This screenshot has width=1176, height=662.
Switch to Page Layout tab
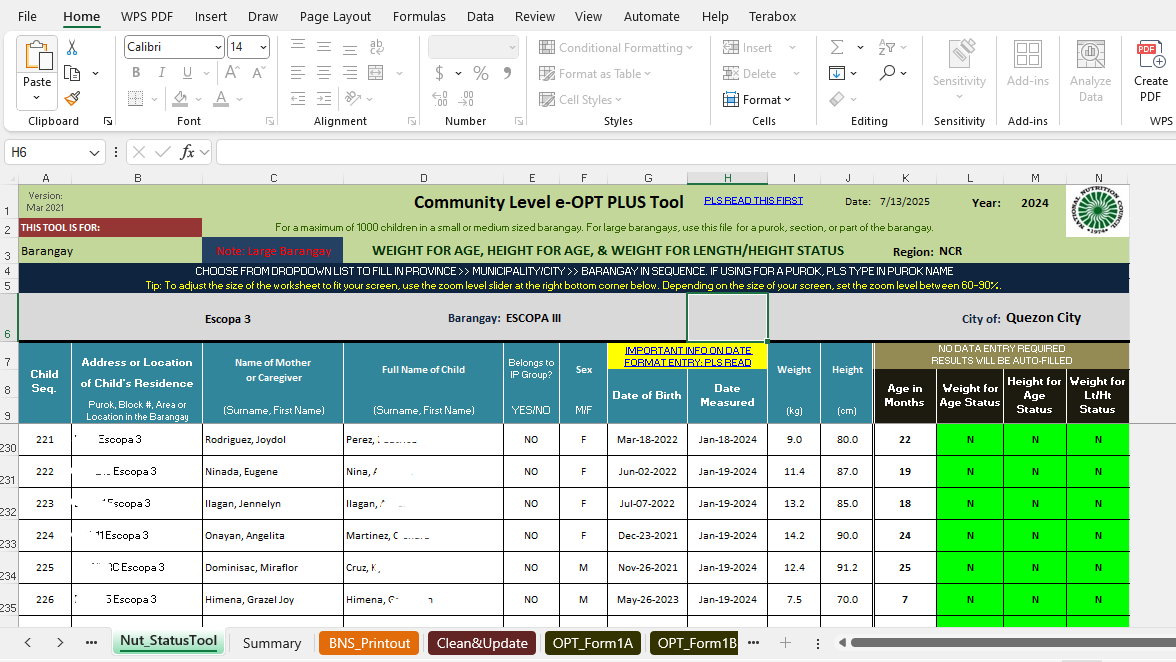point(335,16)
